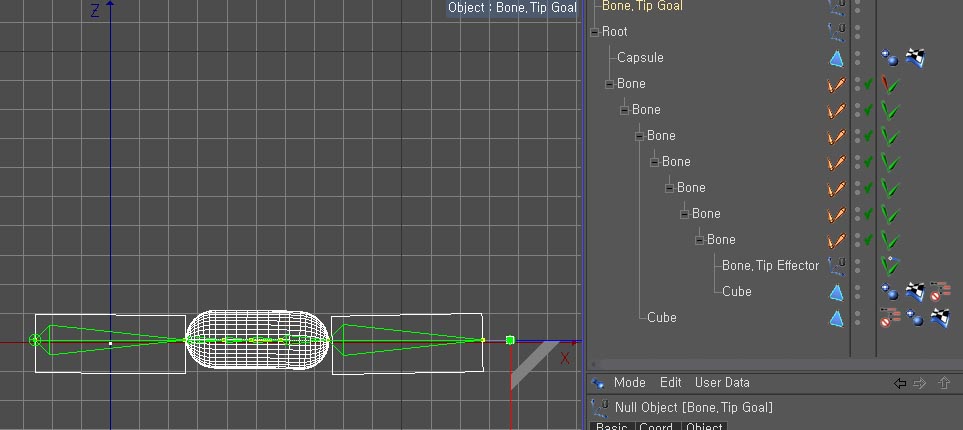Click the green goal handle square in viewport
Viewport: 963px width, 430px height.
click(x=510, y=340)
